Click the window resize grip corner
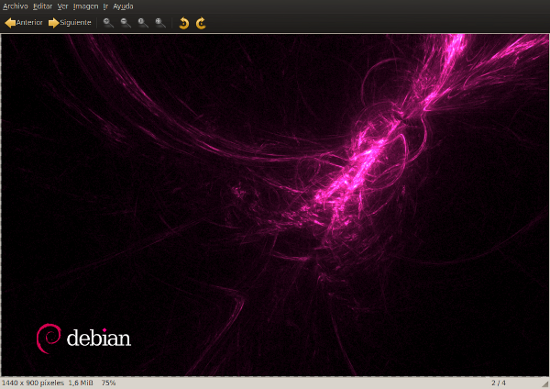Viewport: 550px width, 389px height. tap(545, 384)
